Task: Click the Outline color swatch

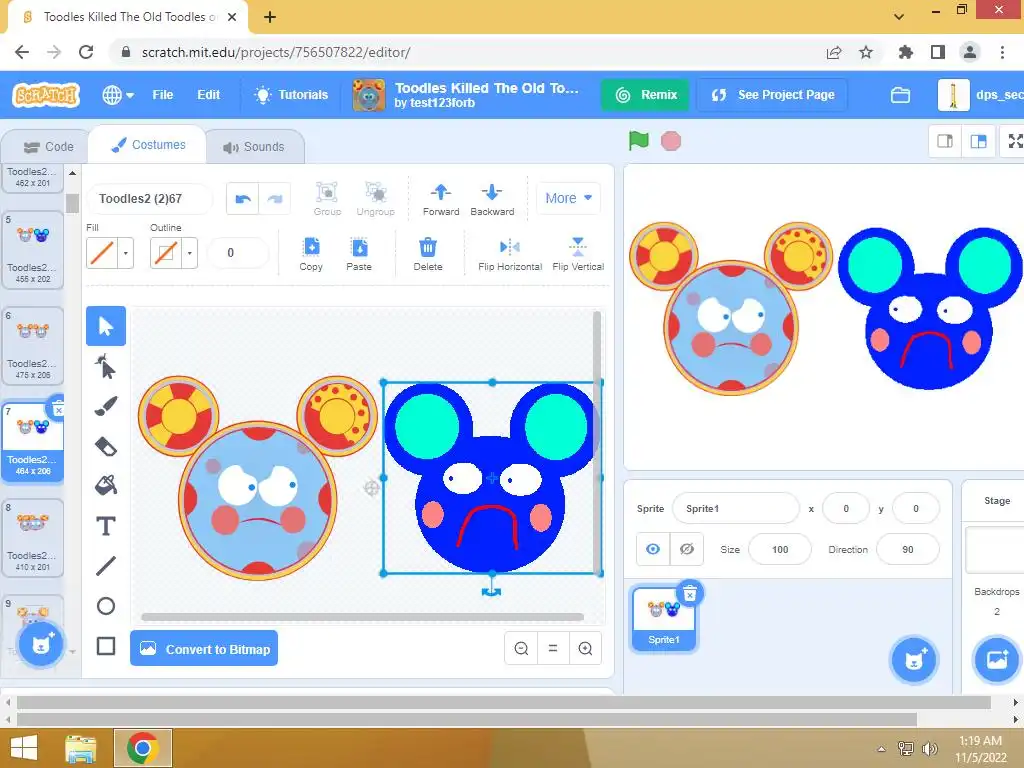Action: tap(167, 253)
